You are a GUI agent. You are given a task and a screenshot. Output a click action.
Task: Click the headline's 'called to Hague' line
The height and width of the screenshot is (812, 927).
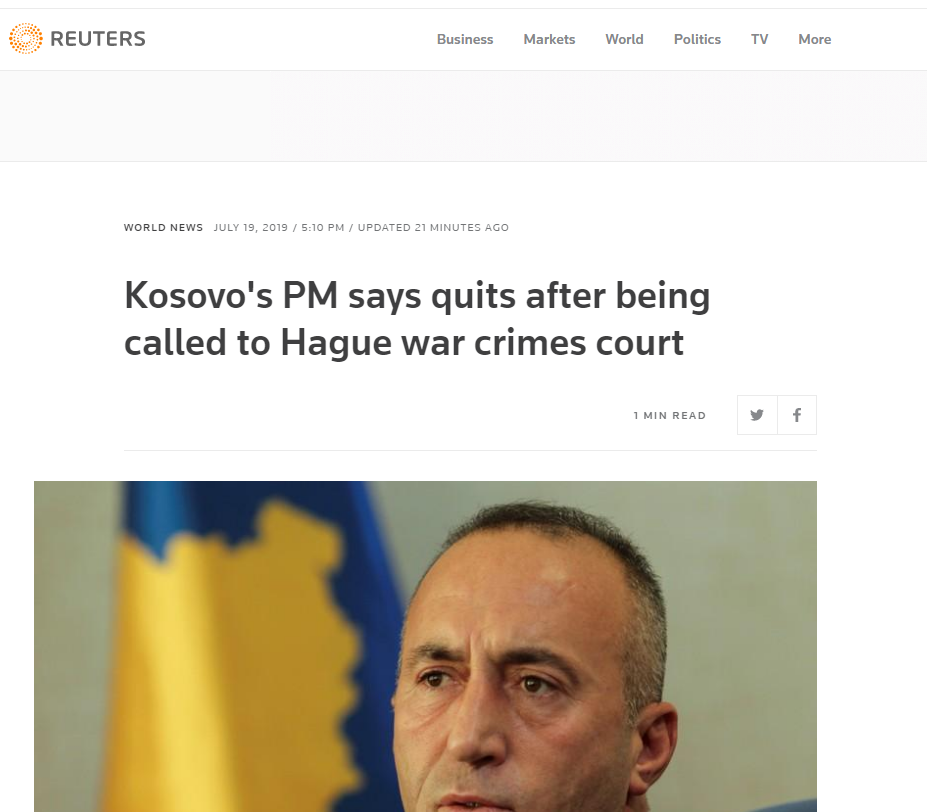[x=404, y=342]
